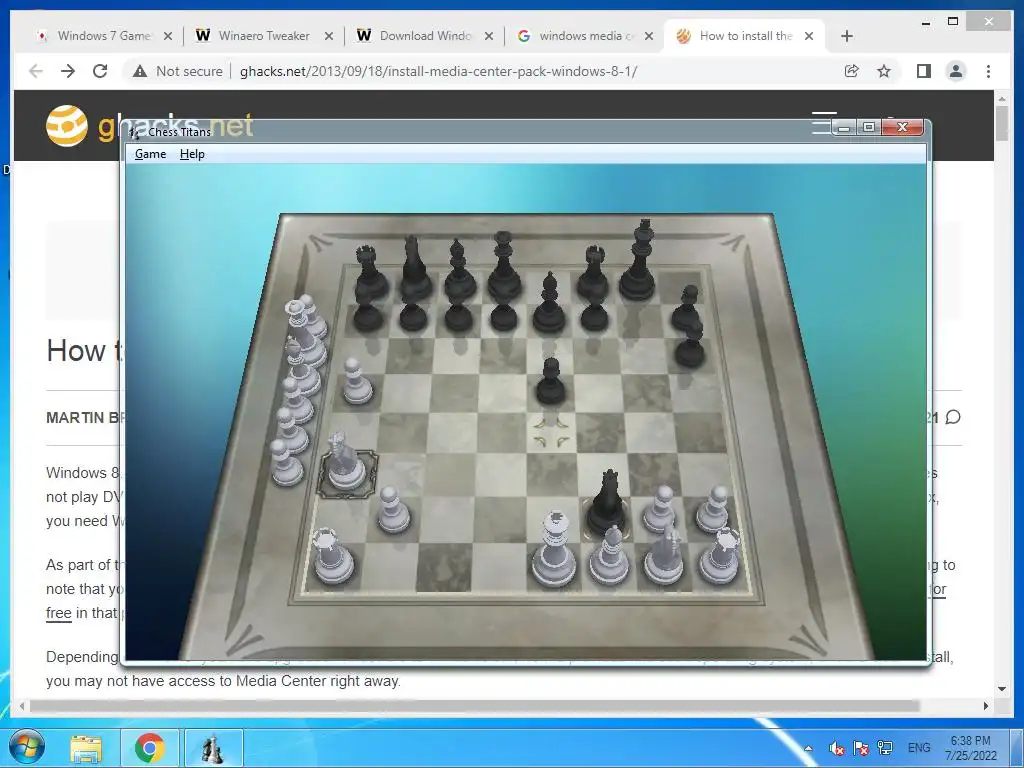Close the Winaero Tweaker tab
The height and width of the screenshot is (768, 1024).
(x=328, y=36)
